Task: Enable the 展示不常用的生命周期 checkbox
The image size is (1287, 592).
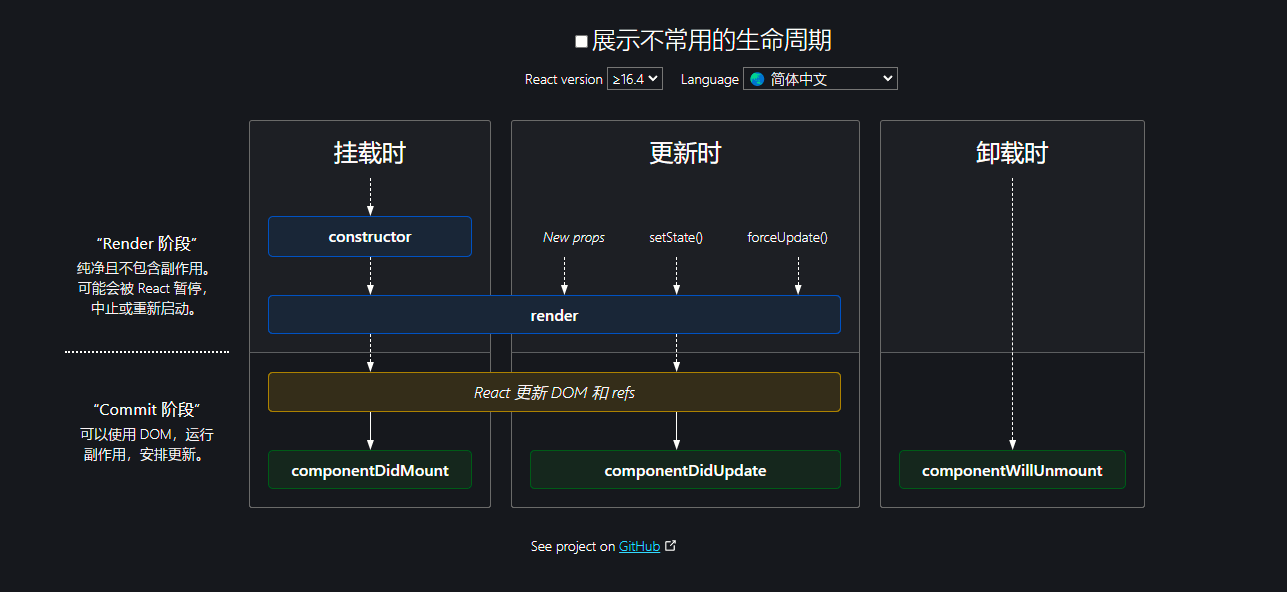Action: pos(581,41)
